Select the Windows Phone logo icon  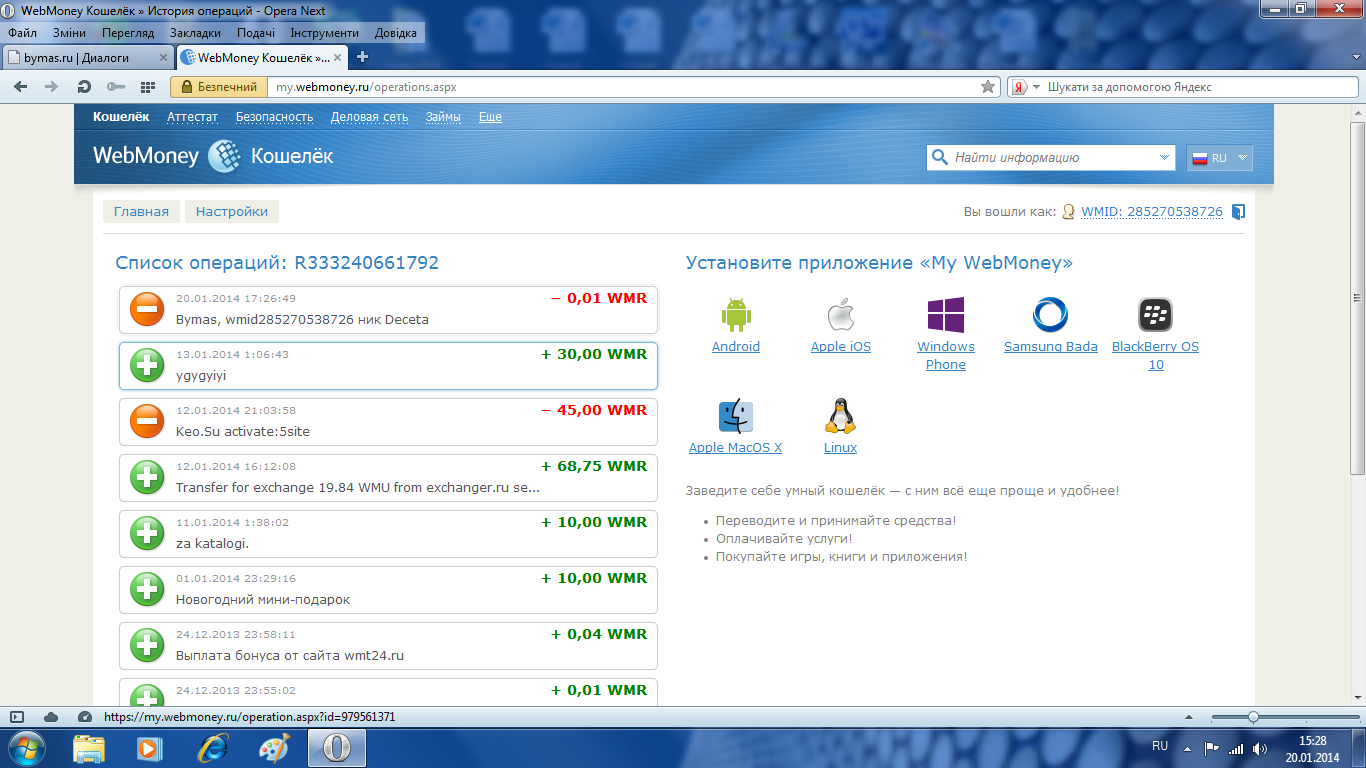[946, 315]
